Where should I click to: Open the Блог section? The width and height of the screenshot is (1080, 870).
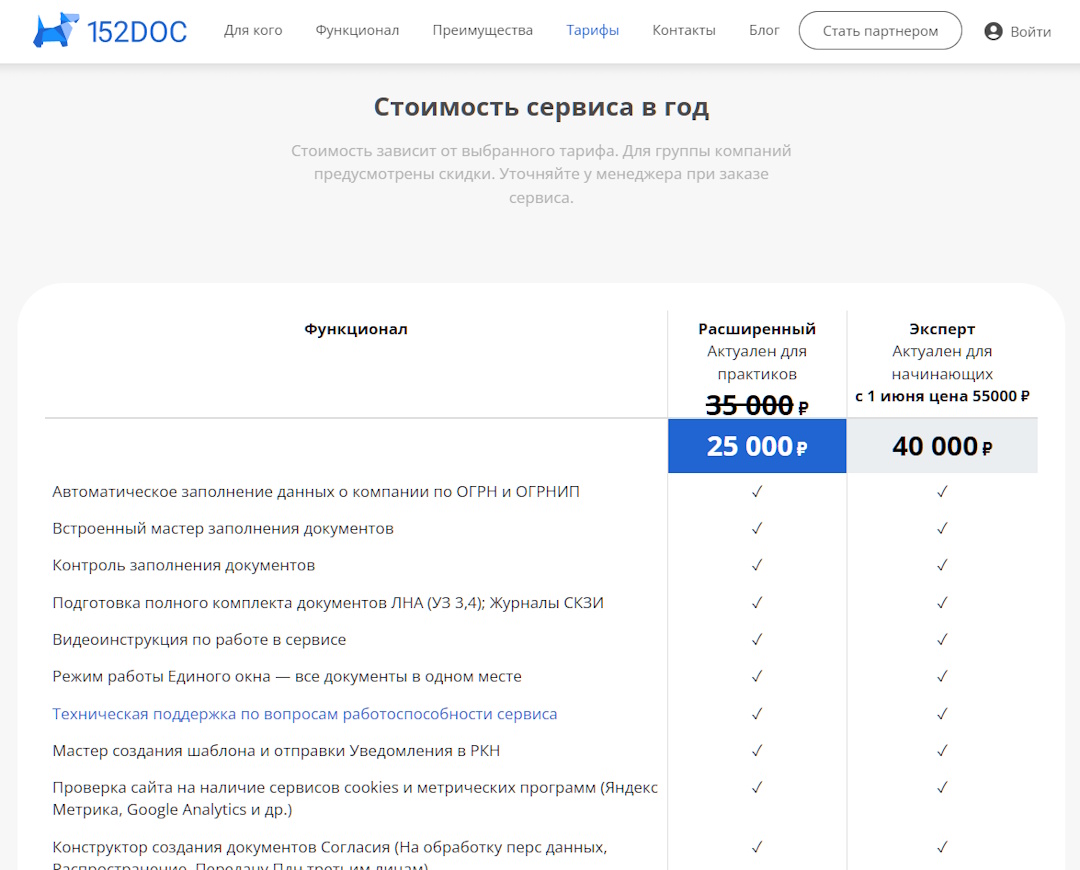click(x=764, y=30)
